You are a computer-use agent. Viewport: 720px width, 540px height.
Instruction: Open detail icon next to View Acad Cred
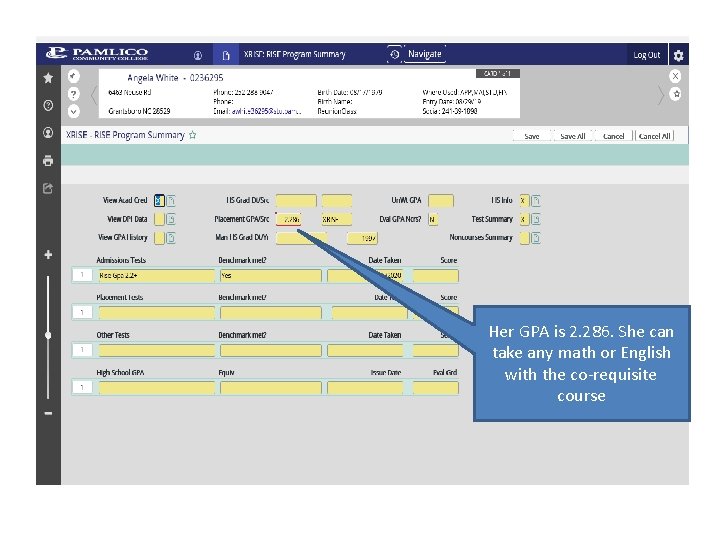point(171,201)
